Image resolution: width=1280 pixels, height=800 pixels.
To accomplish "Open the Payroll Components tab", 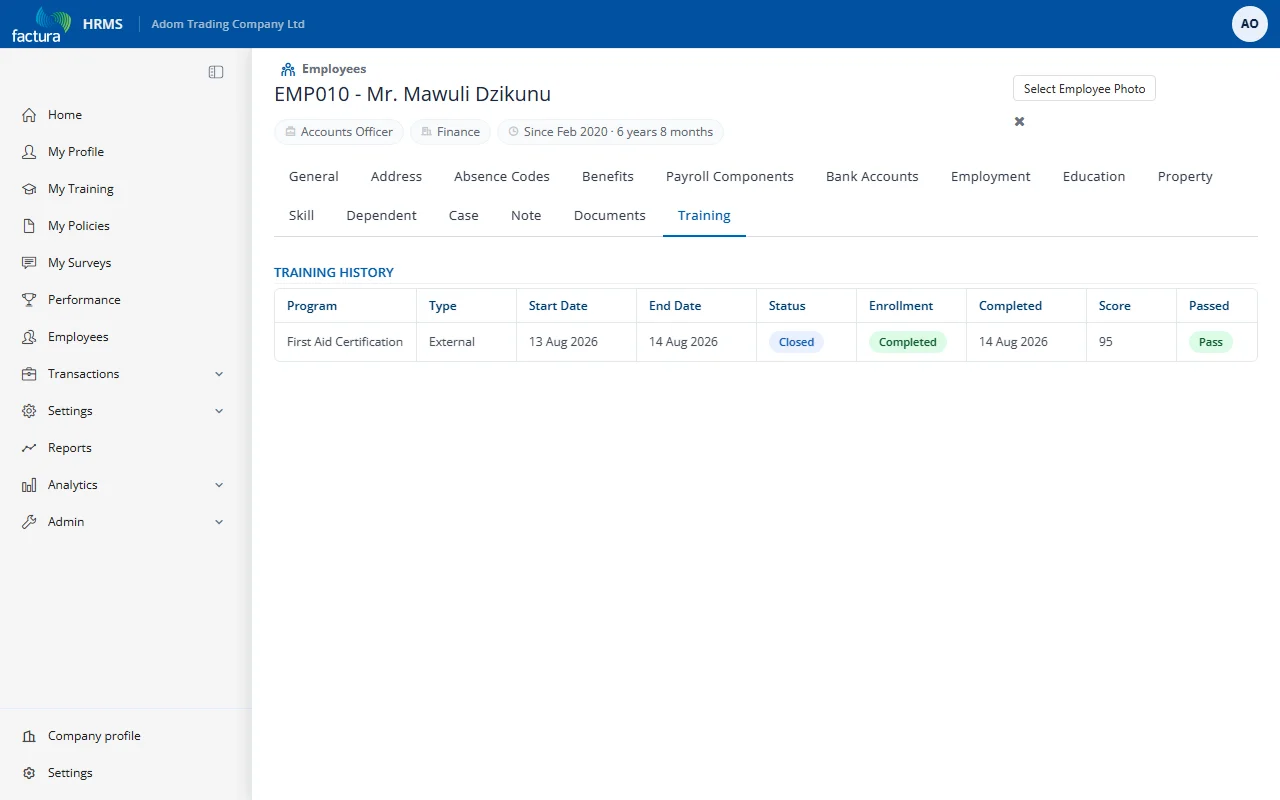I will 730,177.
